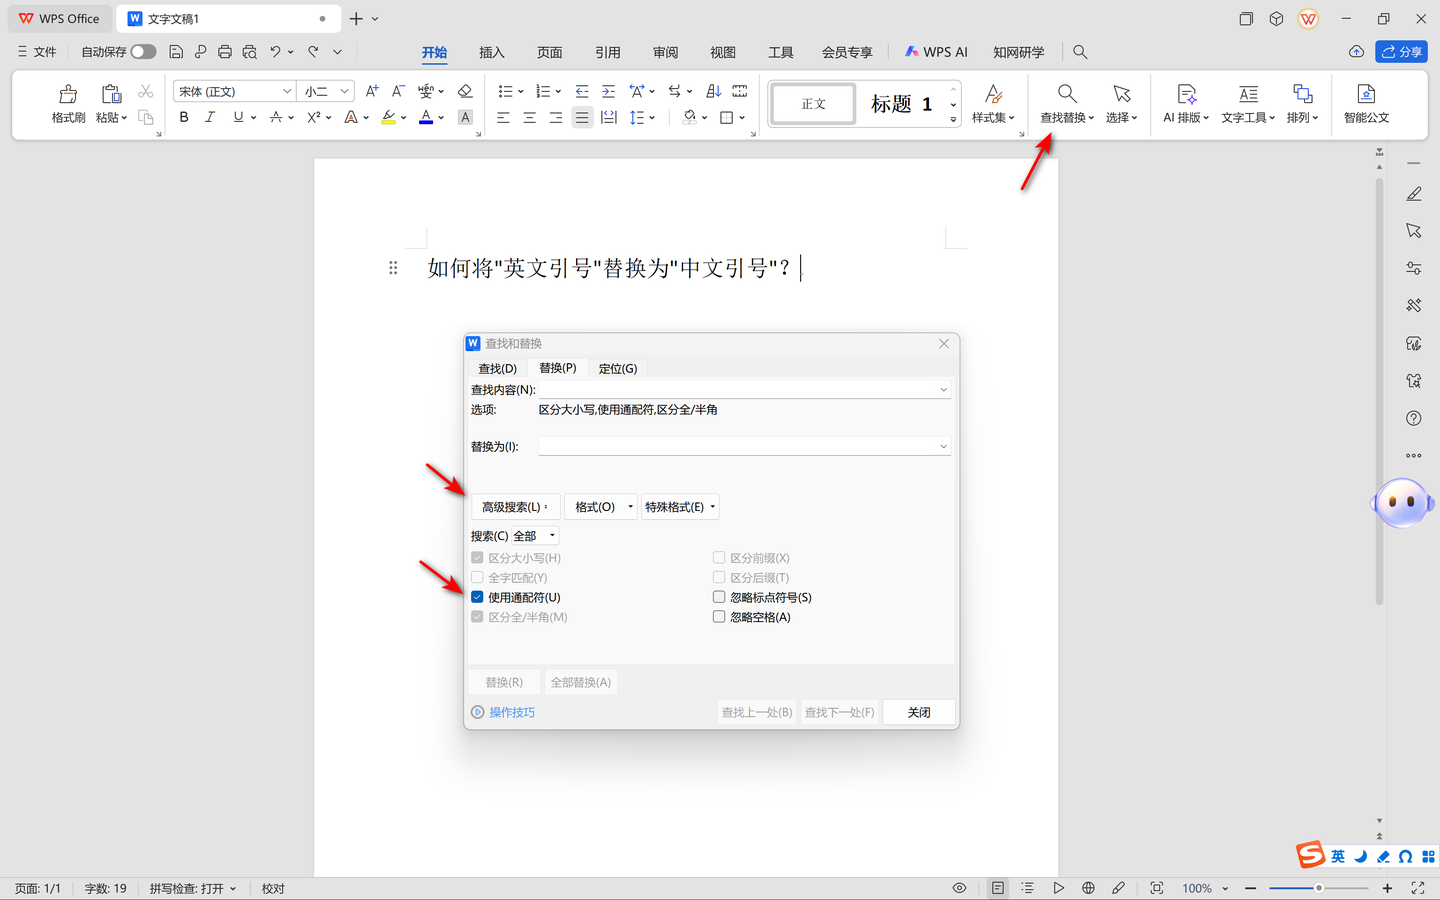
Task: Expand Find What (查找内容) history dropdown
Action: click(x=943, y=390)
